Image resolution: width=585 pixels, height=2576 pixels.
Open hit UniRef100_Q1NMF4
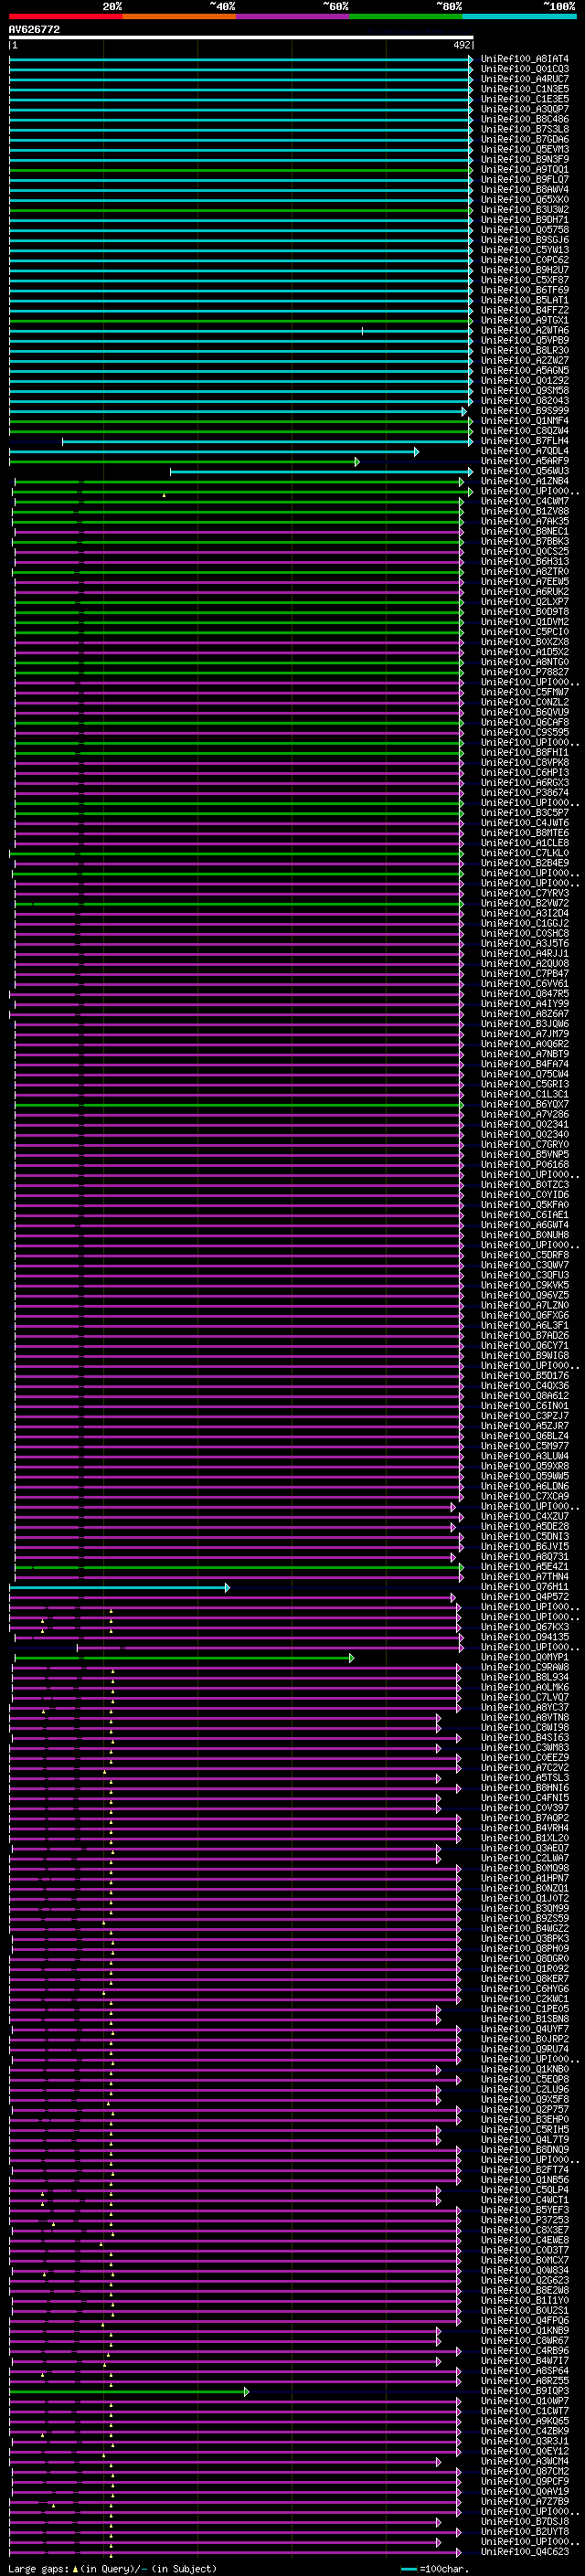524,421
